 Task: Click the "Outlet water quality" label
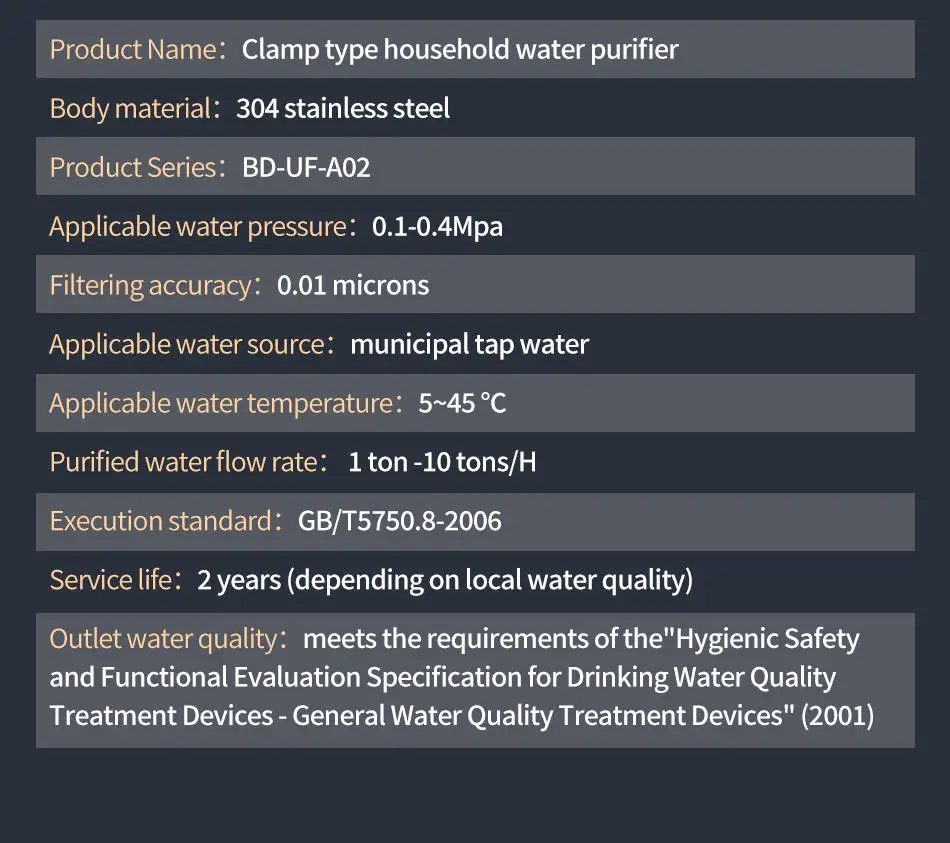(x=162, y=638)
